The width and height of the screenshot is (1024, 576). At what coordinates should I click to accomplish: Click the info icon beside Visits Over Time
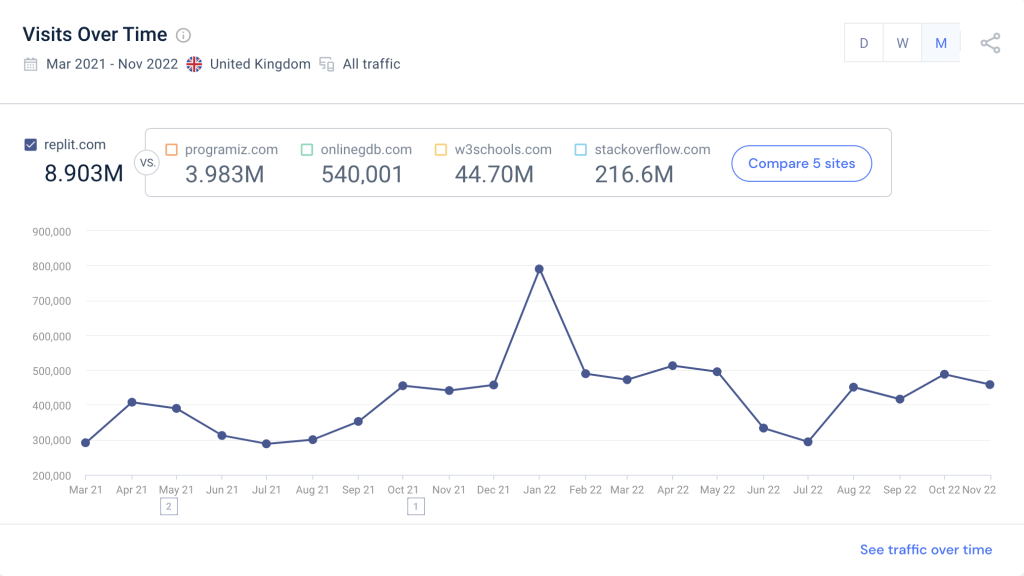pyautogui.click(x=183, y=35)
